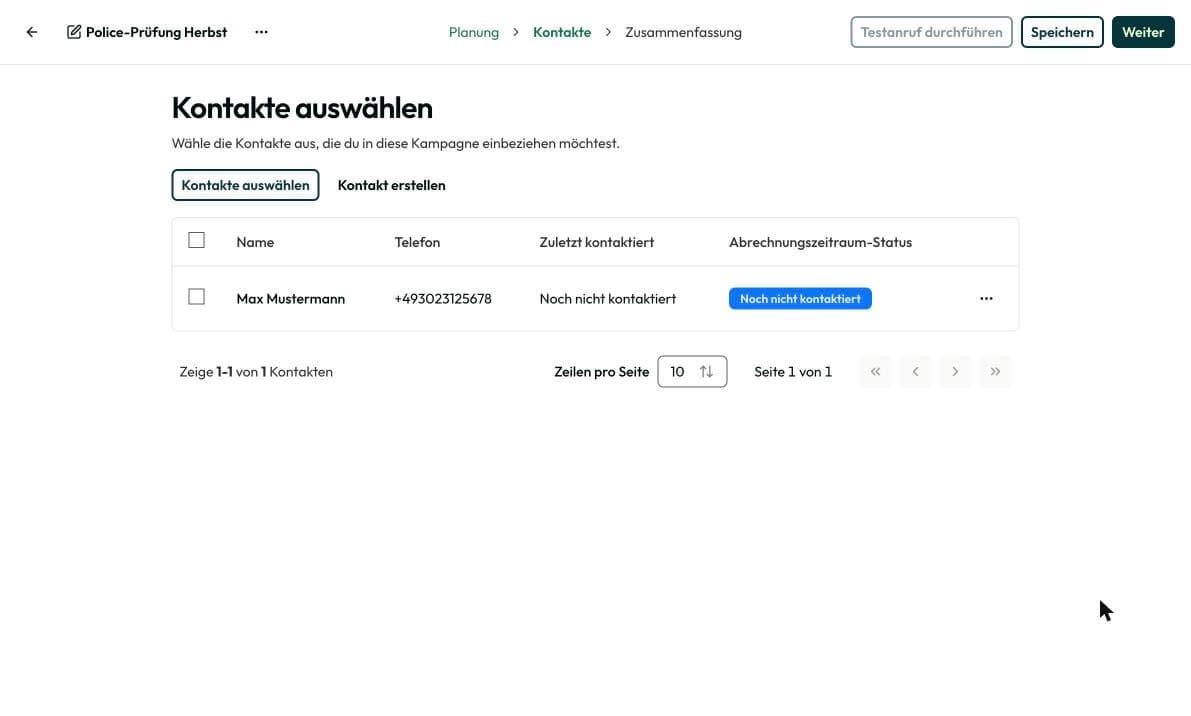The width and height of the screenshot is (1191, 716).
Task: Click the Police-Prüfung Herbst campaign title
Action: pos(156,32)
